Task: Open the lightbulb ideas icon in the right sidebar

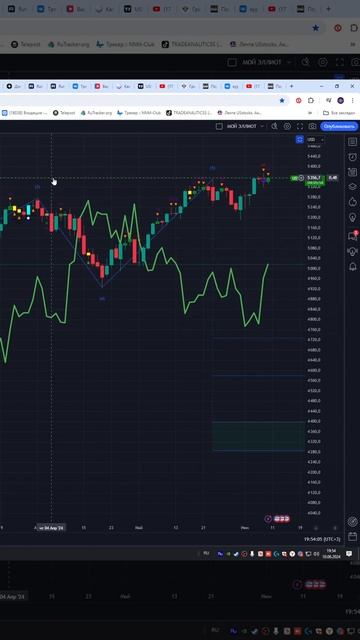Action: [x=352, y=217]
